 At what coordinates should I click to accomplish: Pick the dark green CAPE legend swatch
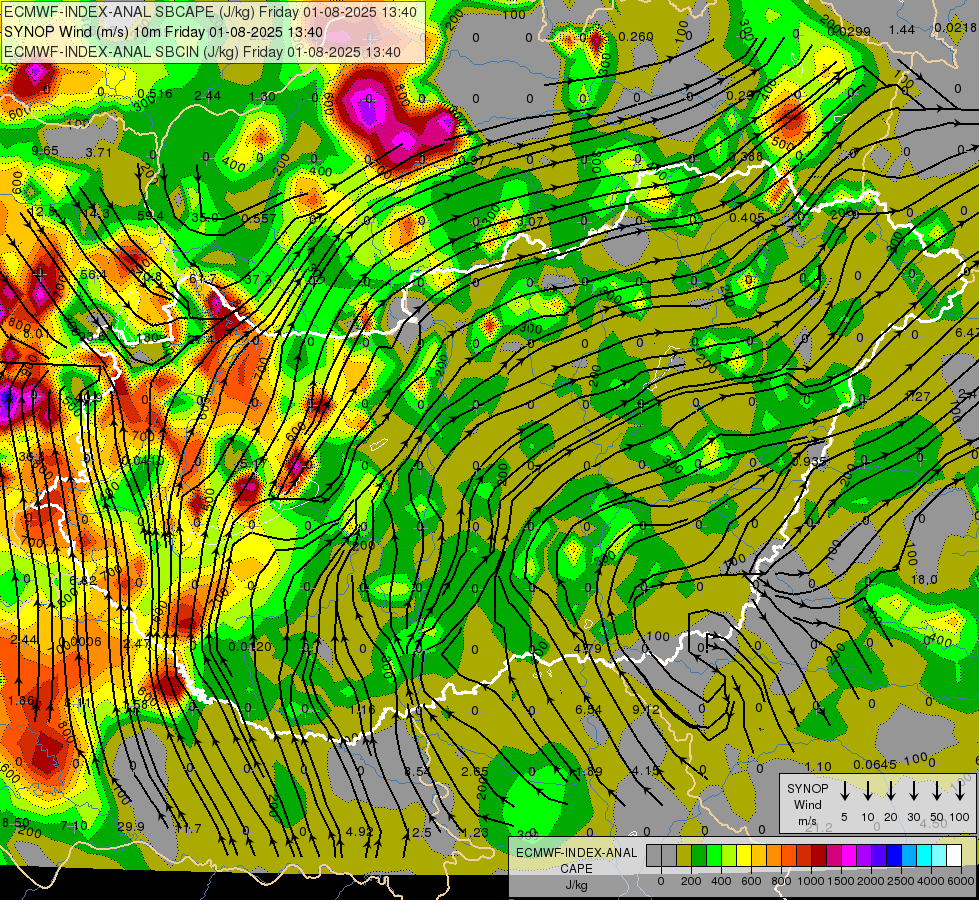point(699,855)
